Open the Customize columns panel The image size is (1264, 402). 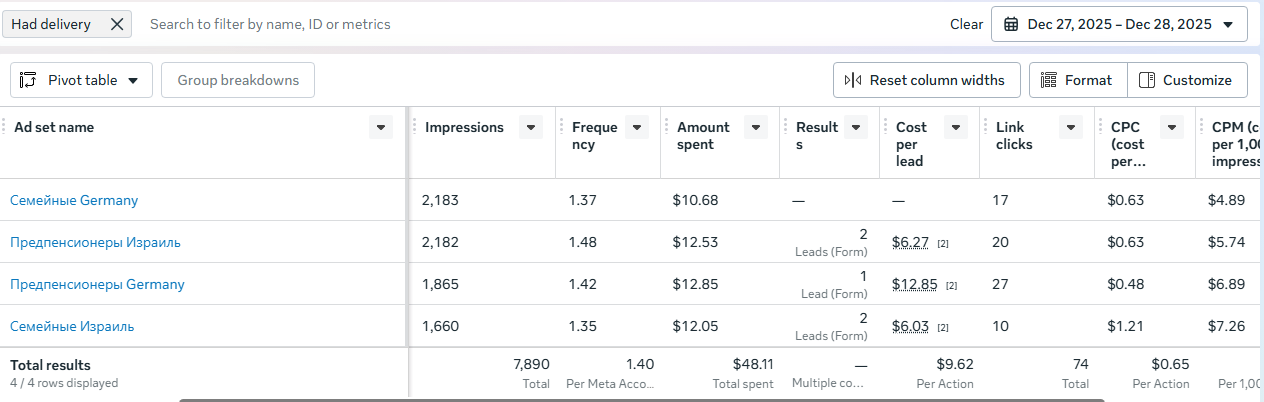(x=1187, y=80)
